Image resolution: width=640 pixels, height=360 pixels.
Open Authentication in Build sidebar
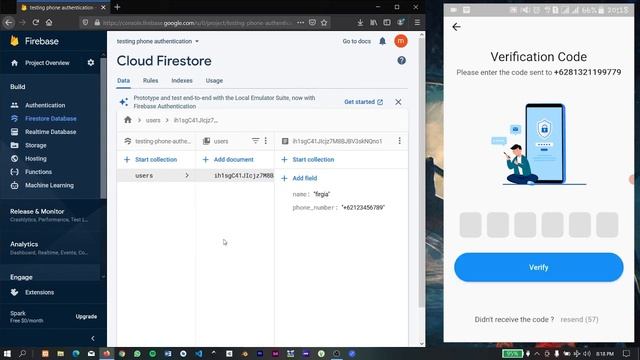pyautogui.click(x=45, y=105)
